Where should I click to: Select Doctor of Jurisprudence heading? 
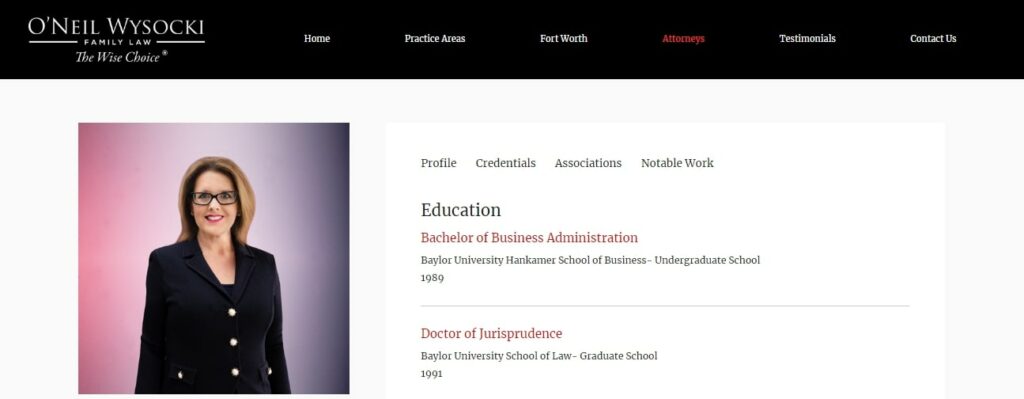[x=491, y=334]
